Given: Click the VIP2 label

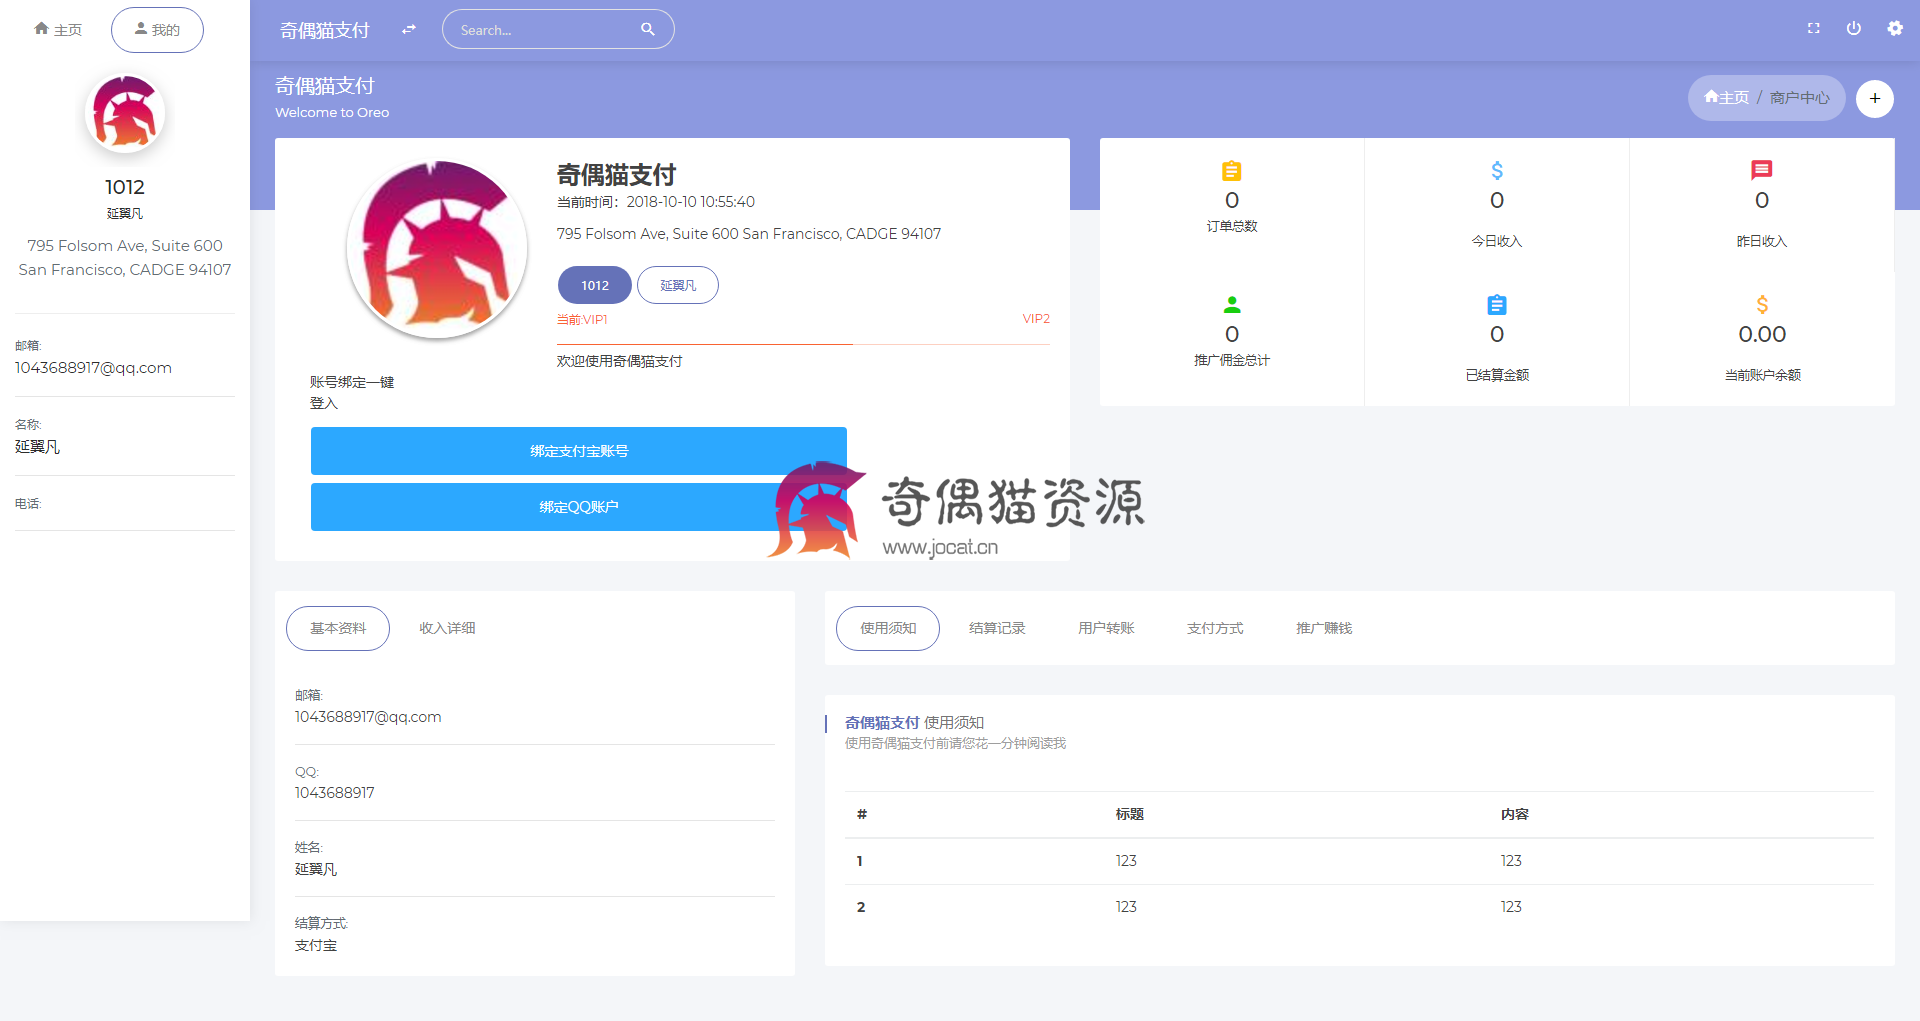Looking at the screenshot, I should (1036, 319).
